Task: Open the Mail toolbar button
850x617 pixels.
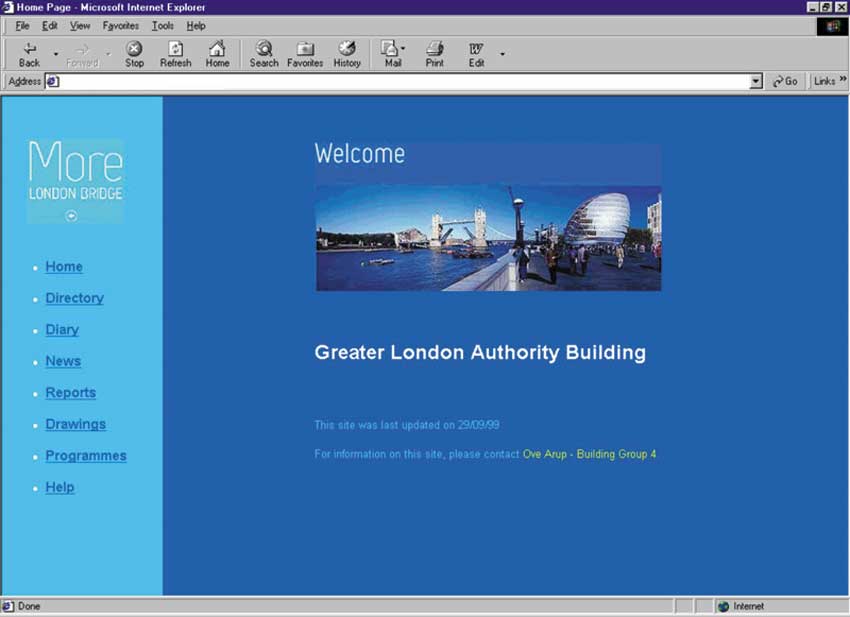Action: (x=392, y=54)
